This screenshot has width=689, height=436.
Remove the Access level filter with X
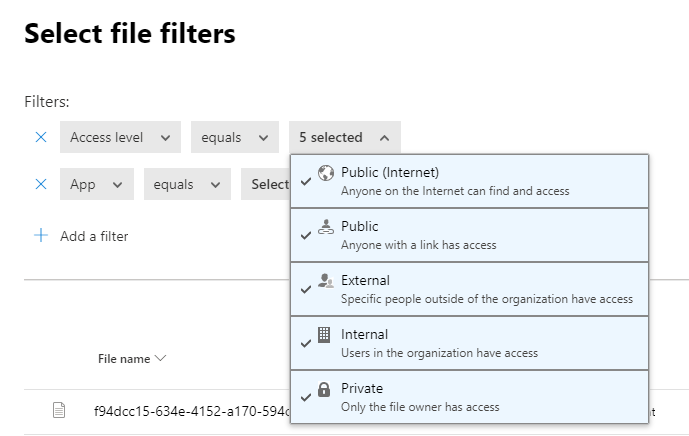41,137
